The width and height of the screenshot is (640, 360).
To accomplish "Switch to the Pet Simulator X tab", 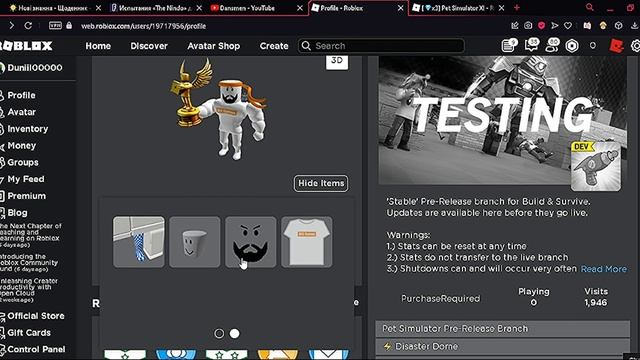I will (x=459, y=8).
